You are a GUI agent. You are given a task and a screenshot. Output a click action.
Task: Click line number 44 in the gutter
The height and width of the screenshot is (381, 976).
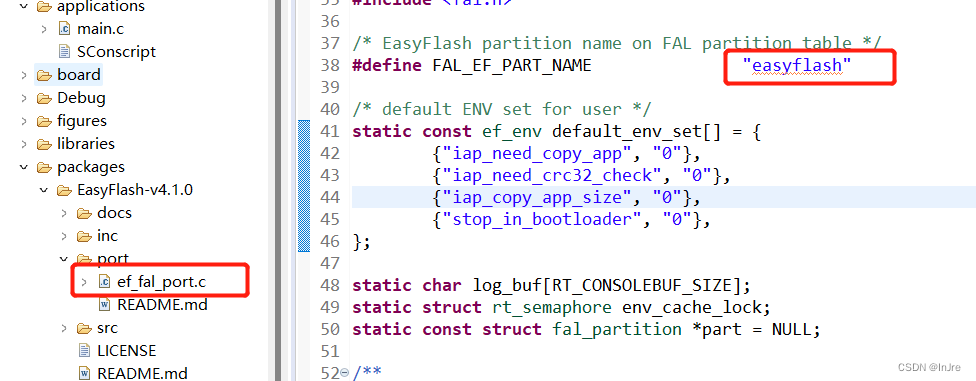tap(332, 197)
